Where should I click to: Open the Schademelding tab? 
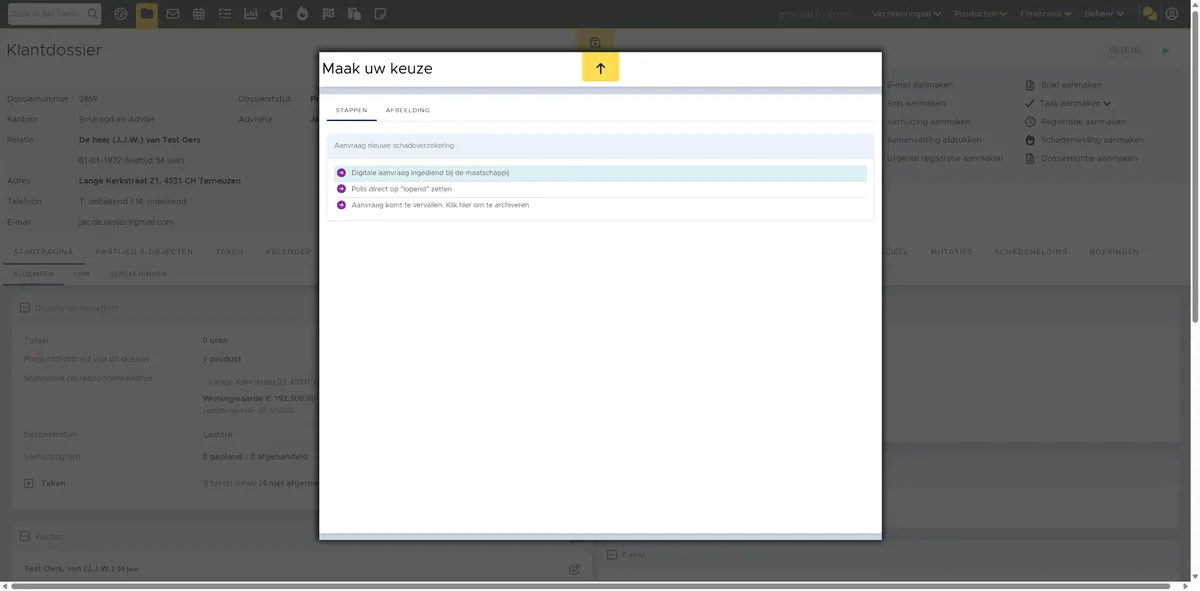(x=1031, y=252)
